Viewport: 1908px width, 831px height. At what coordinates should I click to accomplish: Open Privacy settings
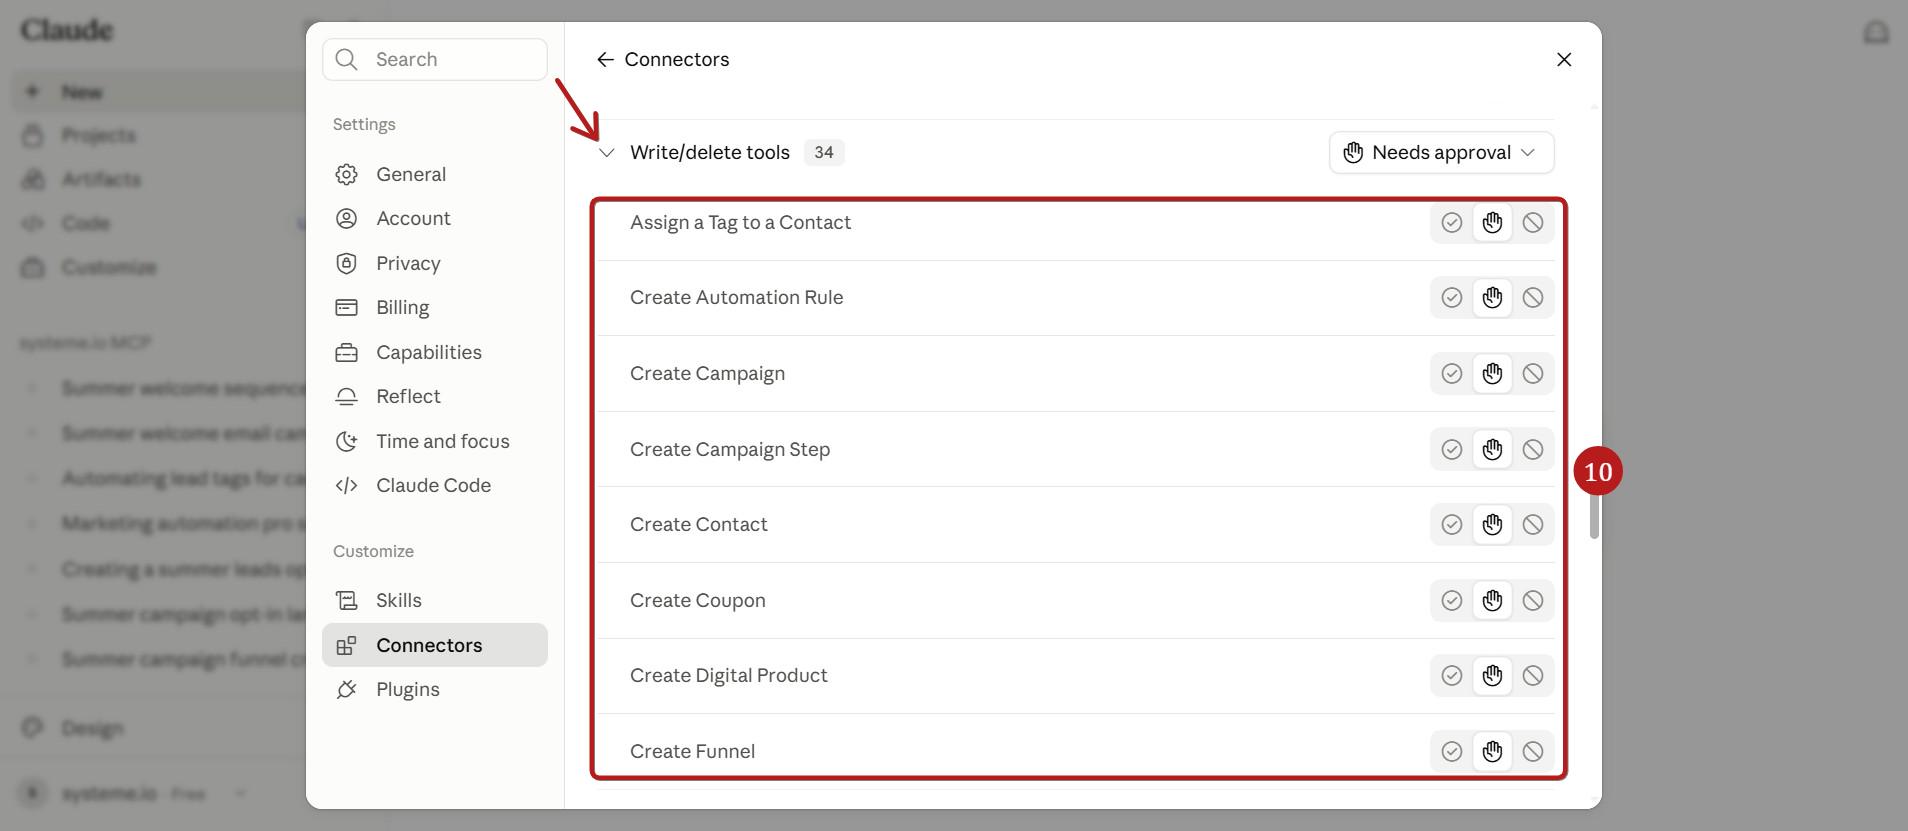click(x=435, y=263)
